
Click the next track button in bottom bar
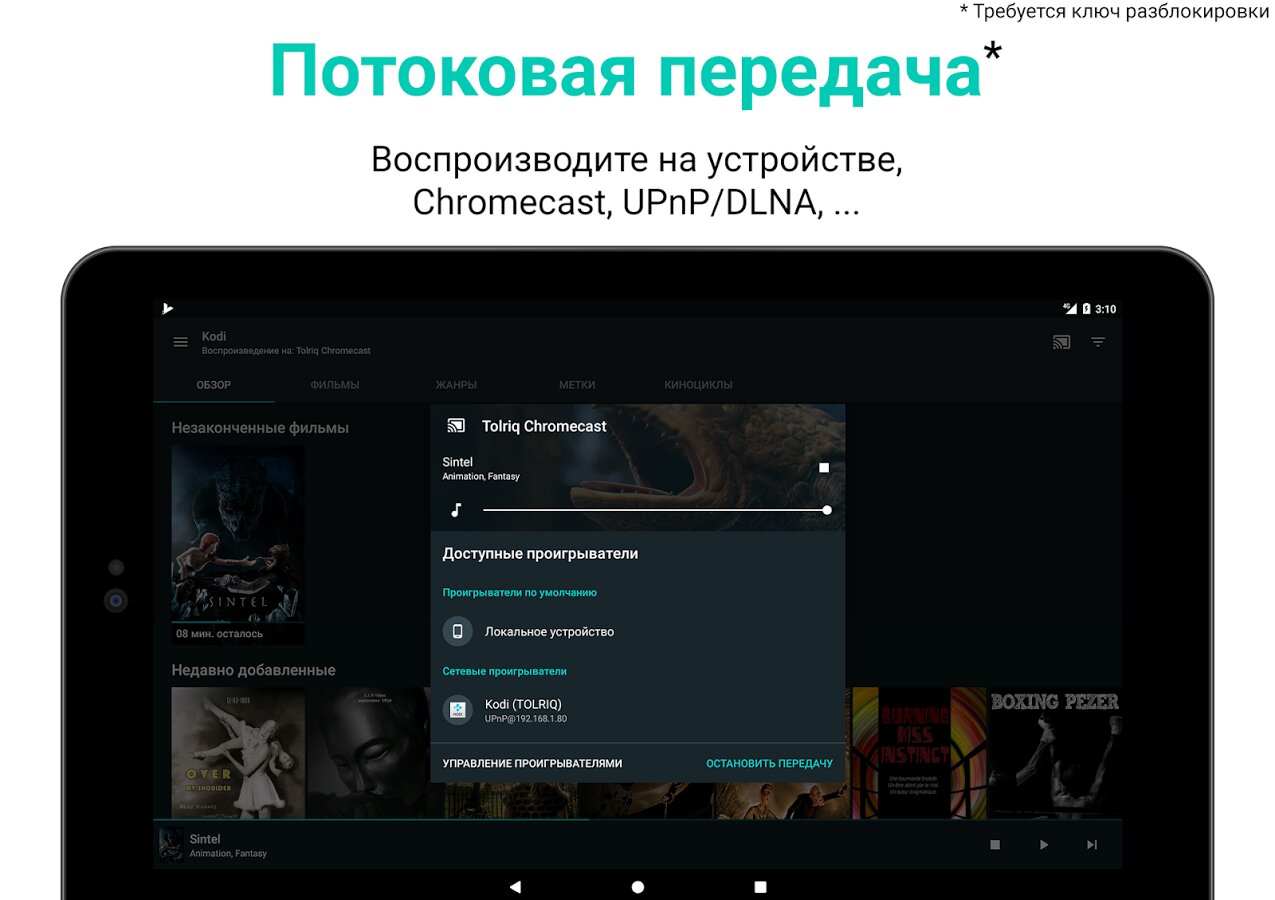pos(1092,845)
